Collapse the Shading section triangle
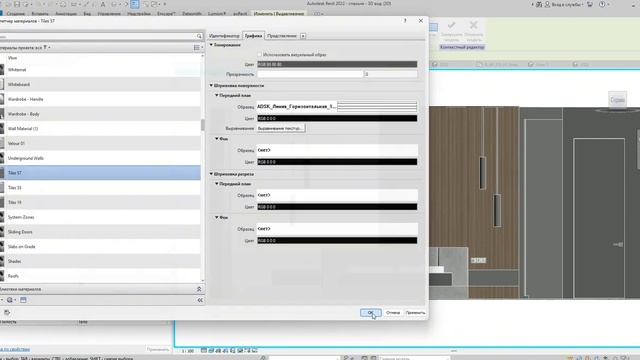Viewport: 640px width, 360px height. pos(211,45)
